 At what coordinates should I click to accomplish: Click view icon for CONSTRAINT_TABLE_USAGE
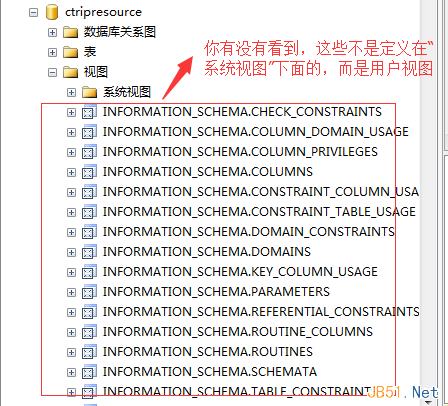pos(89,212)
